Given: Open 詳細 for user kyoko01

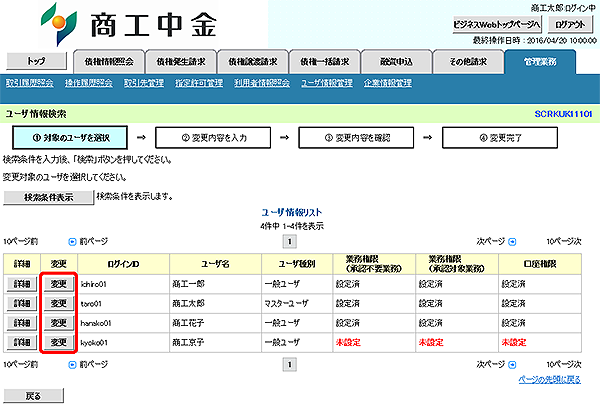Looking at the screenshot, I should click(x=22, y=342).
